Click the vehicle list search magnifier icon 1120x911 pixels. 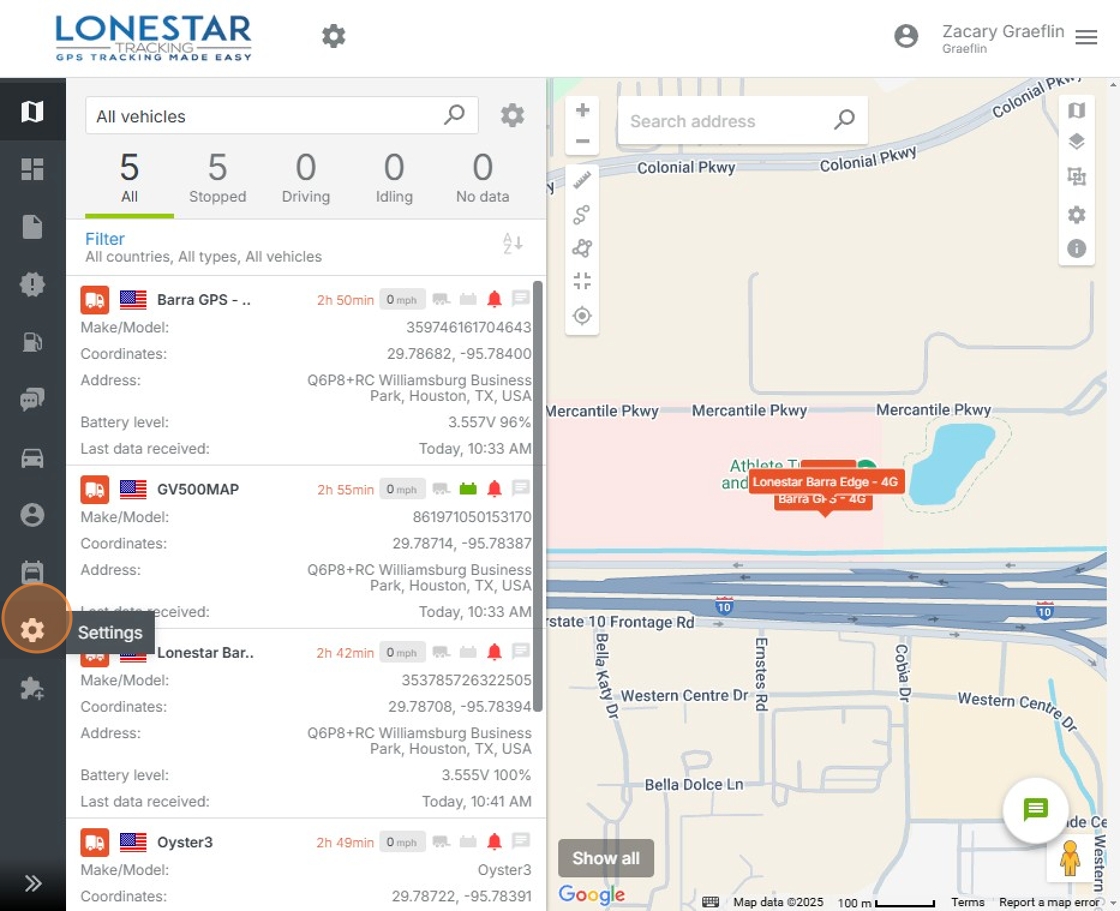[454, 114]
